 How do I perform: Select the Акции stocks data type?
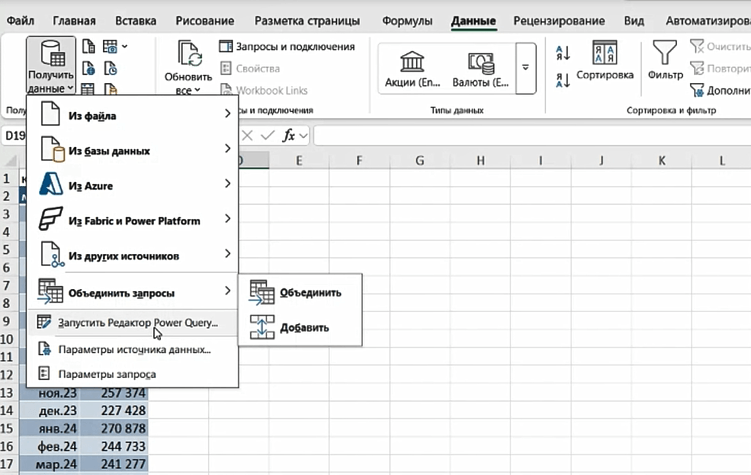(412, 69)
